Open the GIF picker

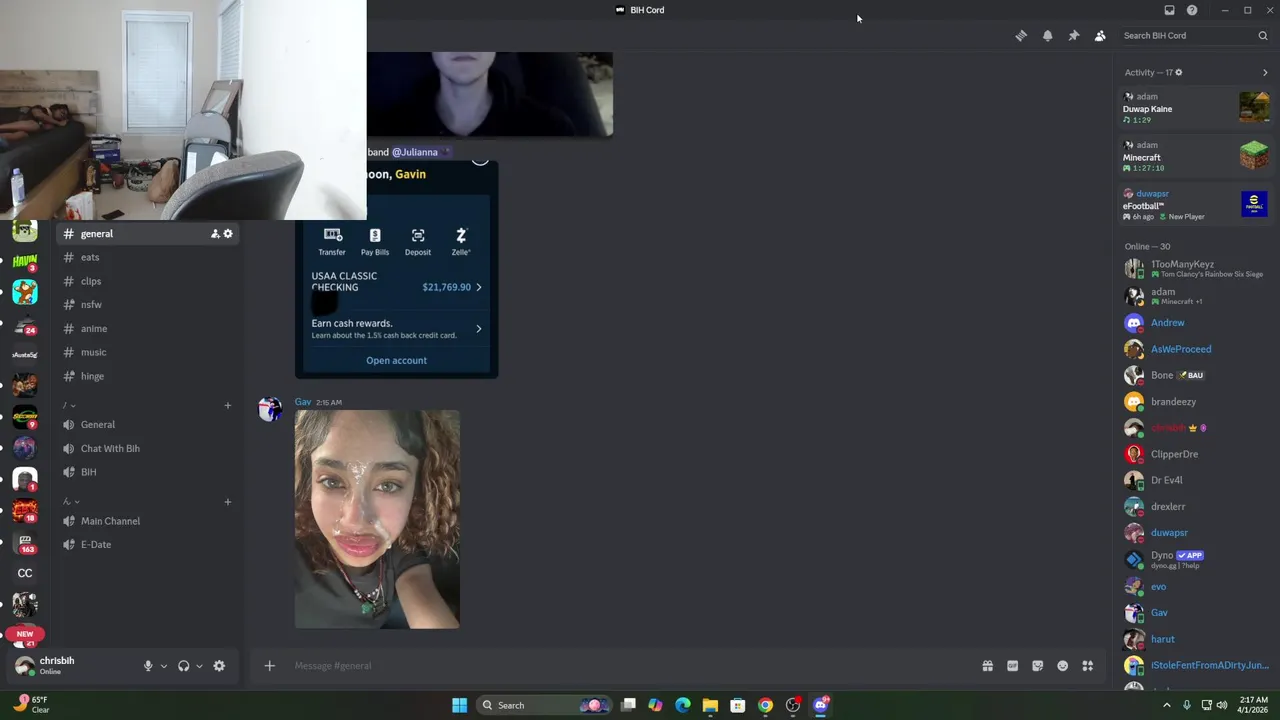coord(1012,666)
